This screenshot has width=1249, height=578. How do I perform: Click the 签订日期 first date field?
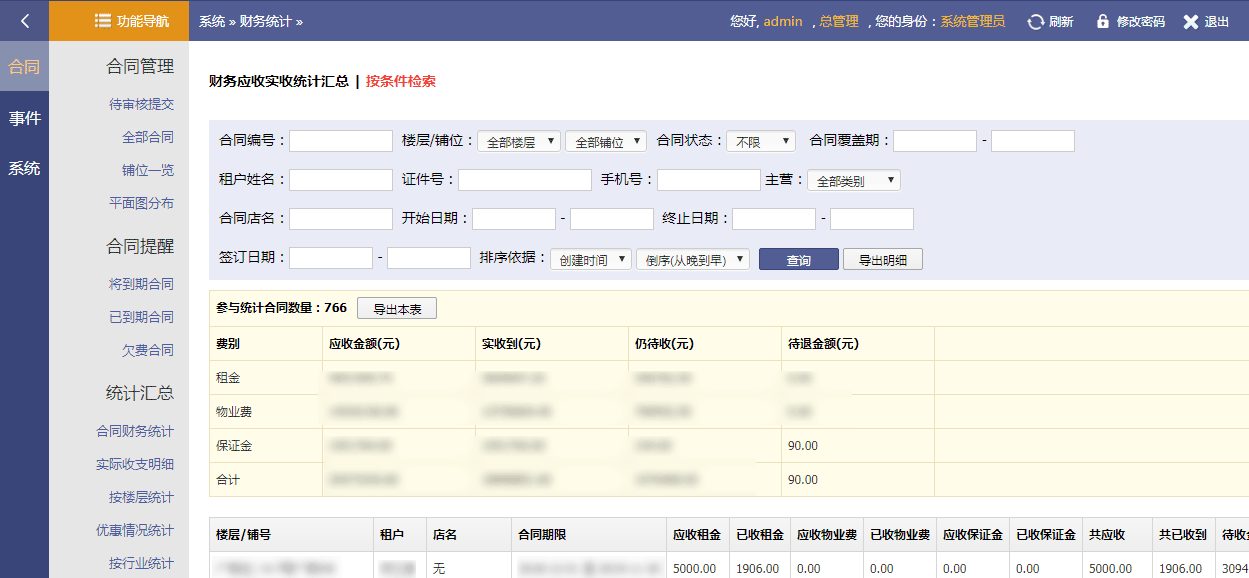pos(331,258)
